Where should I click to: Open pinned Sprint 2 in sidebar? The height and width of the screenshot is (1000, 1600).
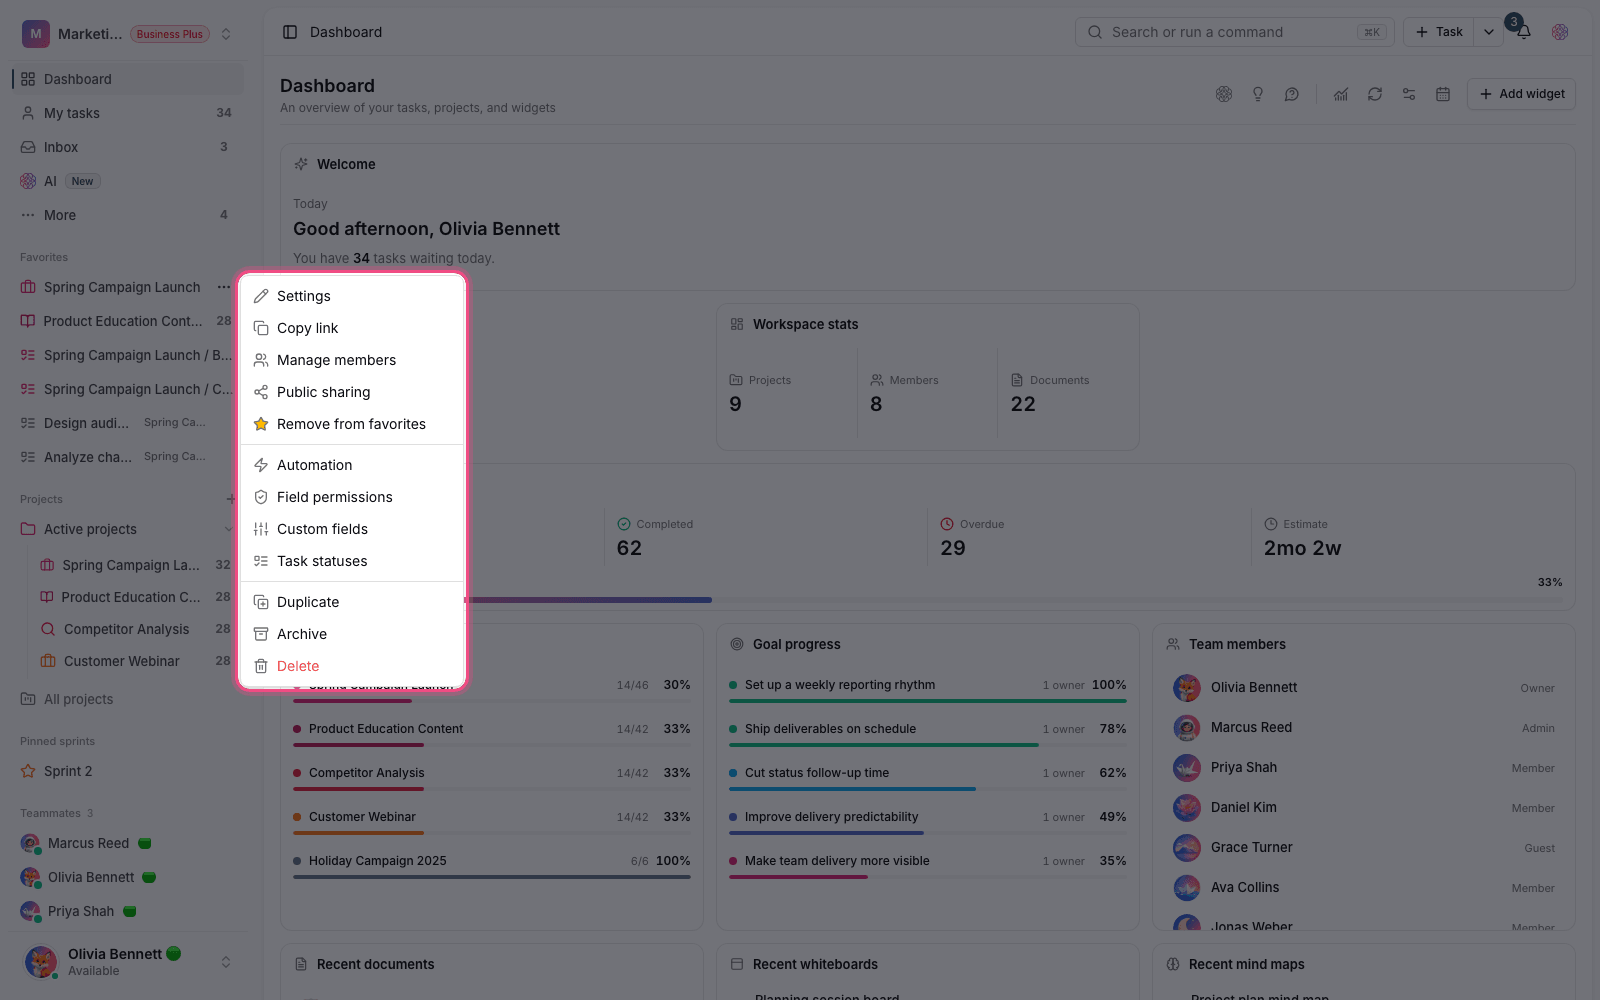pyautogui.click(x=128, y=771)
